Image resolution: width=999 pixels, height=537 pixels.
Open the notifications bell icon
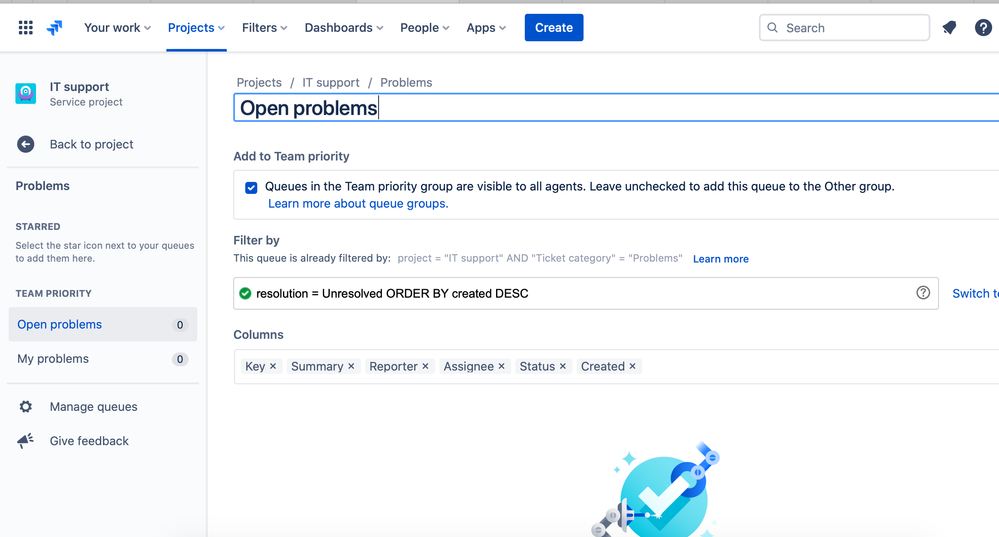(x=949, y=27)
